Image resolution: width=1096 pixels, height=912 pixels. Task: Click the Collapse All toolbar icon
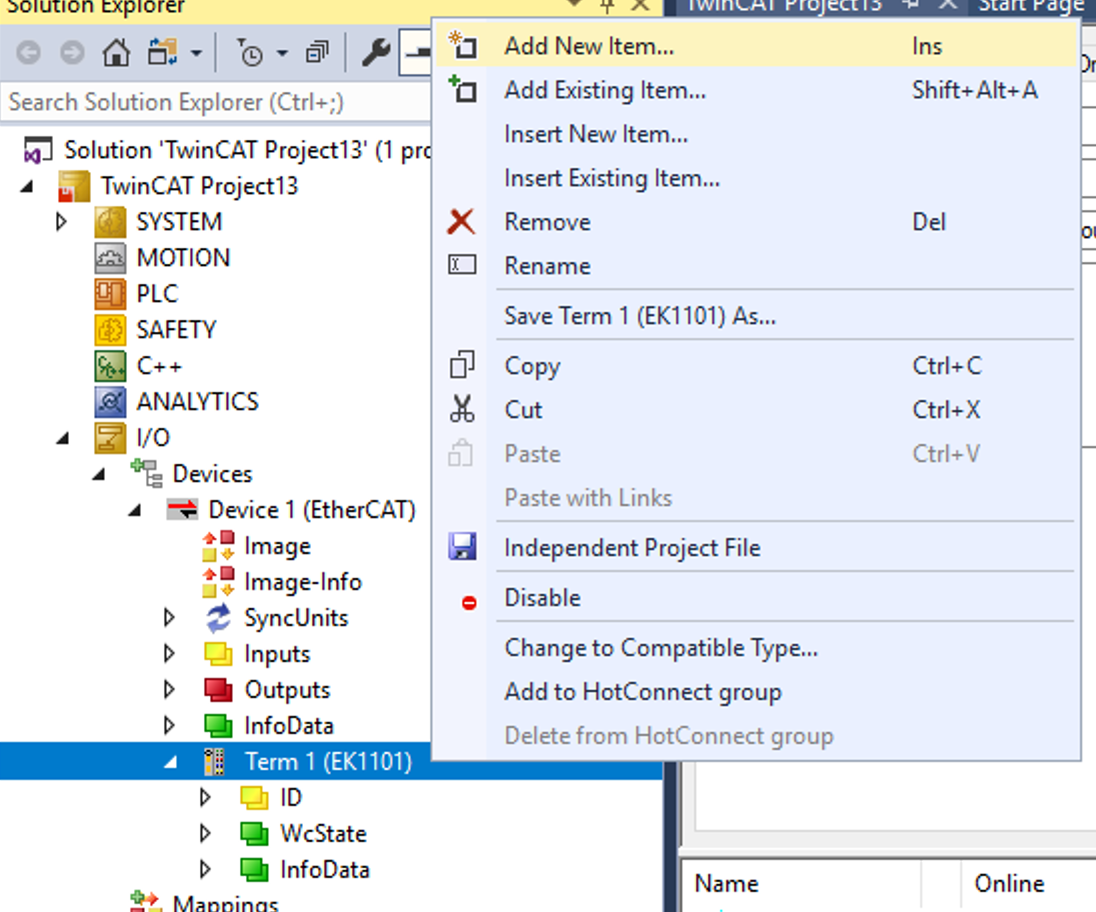(317, 53)
